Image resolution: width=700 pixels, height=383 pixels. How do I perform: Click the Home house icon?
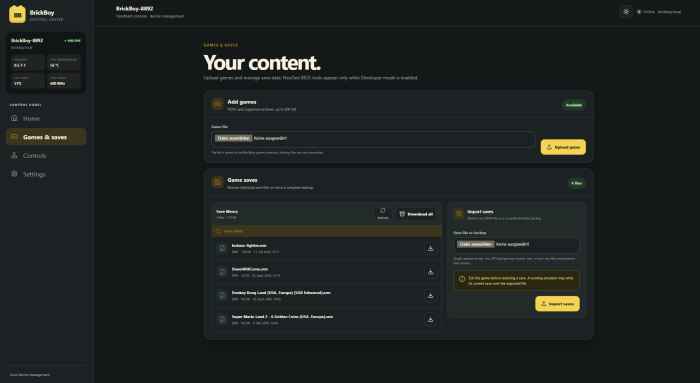click(14, 118)
